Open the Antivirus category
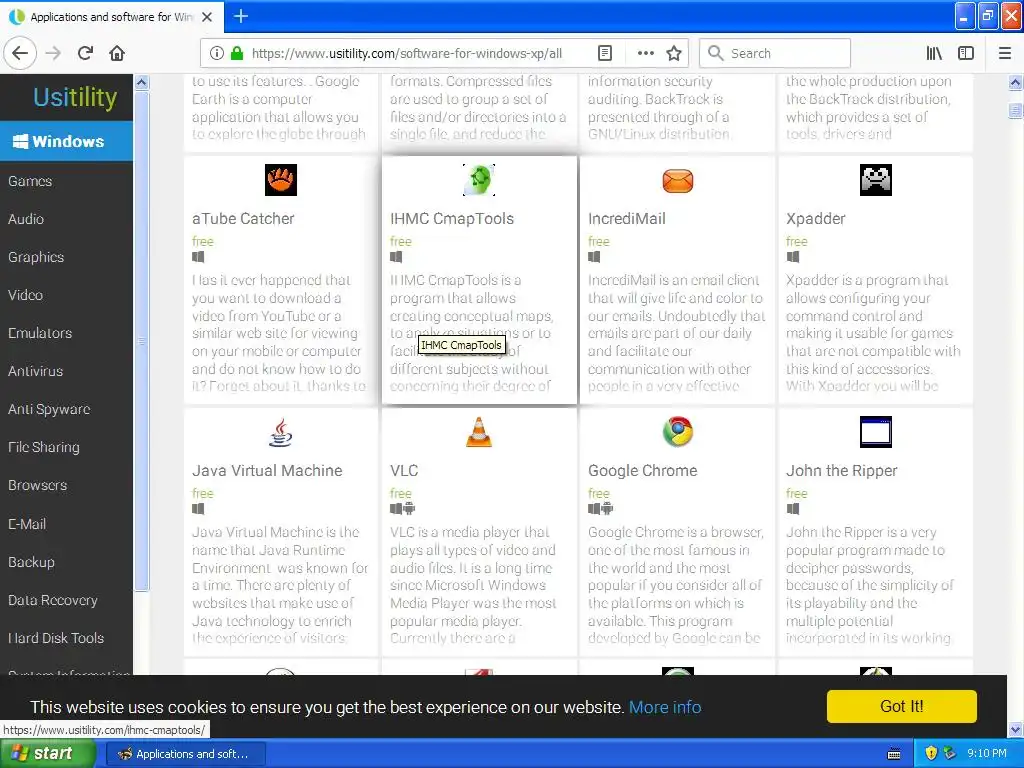The height and width of the screenshot is (768, 1024). pyautogui.click(x=35, y=371)
